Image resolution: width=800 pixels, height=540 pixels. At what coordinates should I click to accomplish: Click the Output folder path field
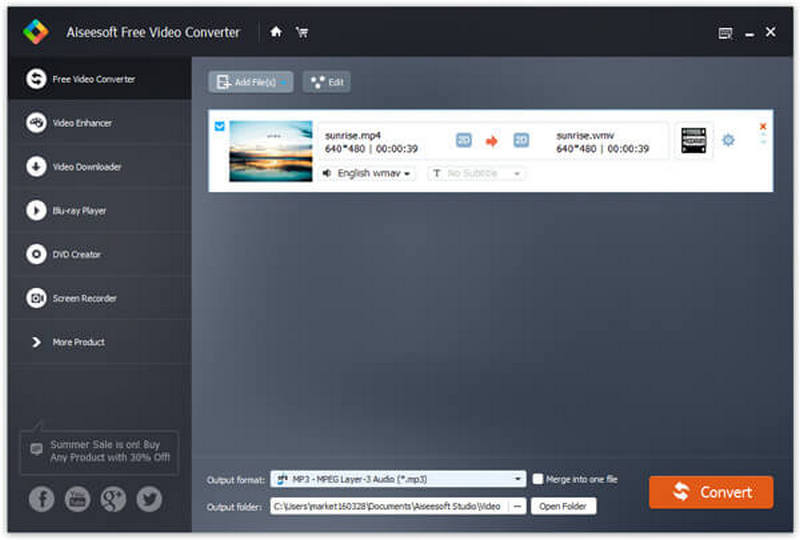(390, 506)
